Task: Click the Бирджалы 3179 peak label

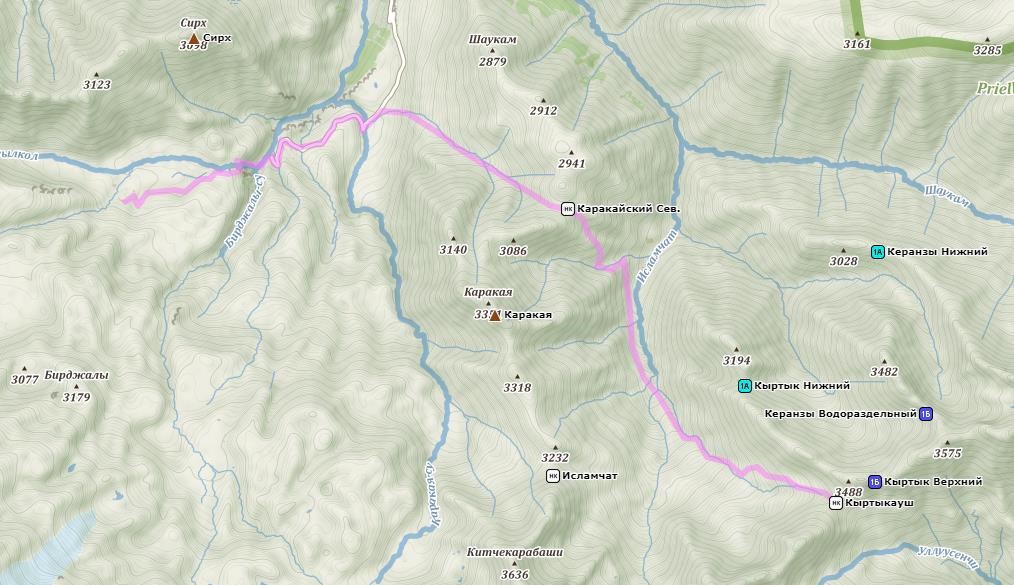Action: tap(76, 386)
